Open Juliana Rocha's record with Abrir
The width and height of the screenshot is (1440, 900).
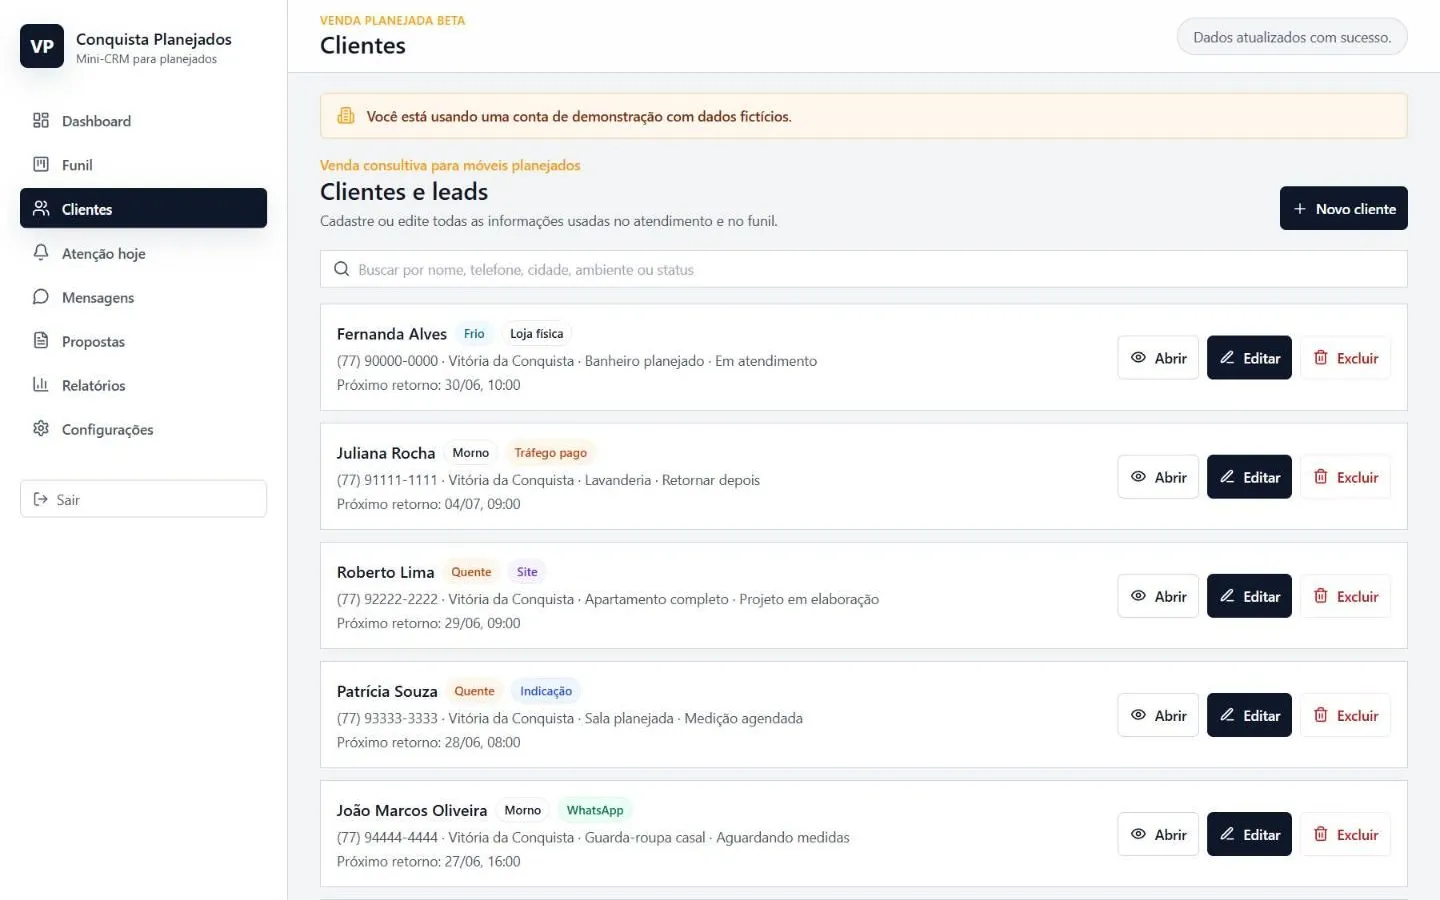tap(1158, 477)
